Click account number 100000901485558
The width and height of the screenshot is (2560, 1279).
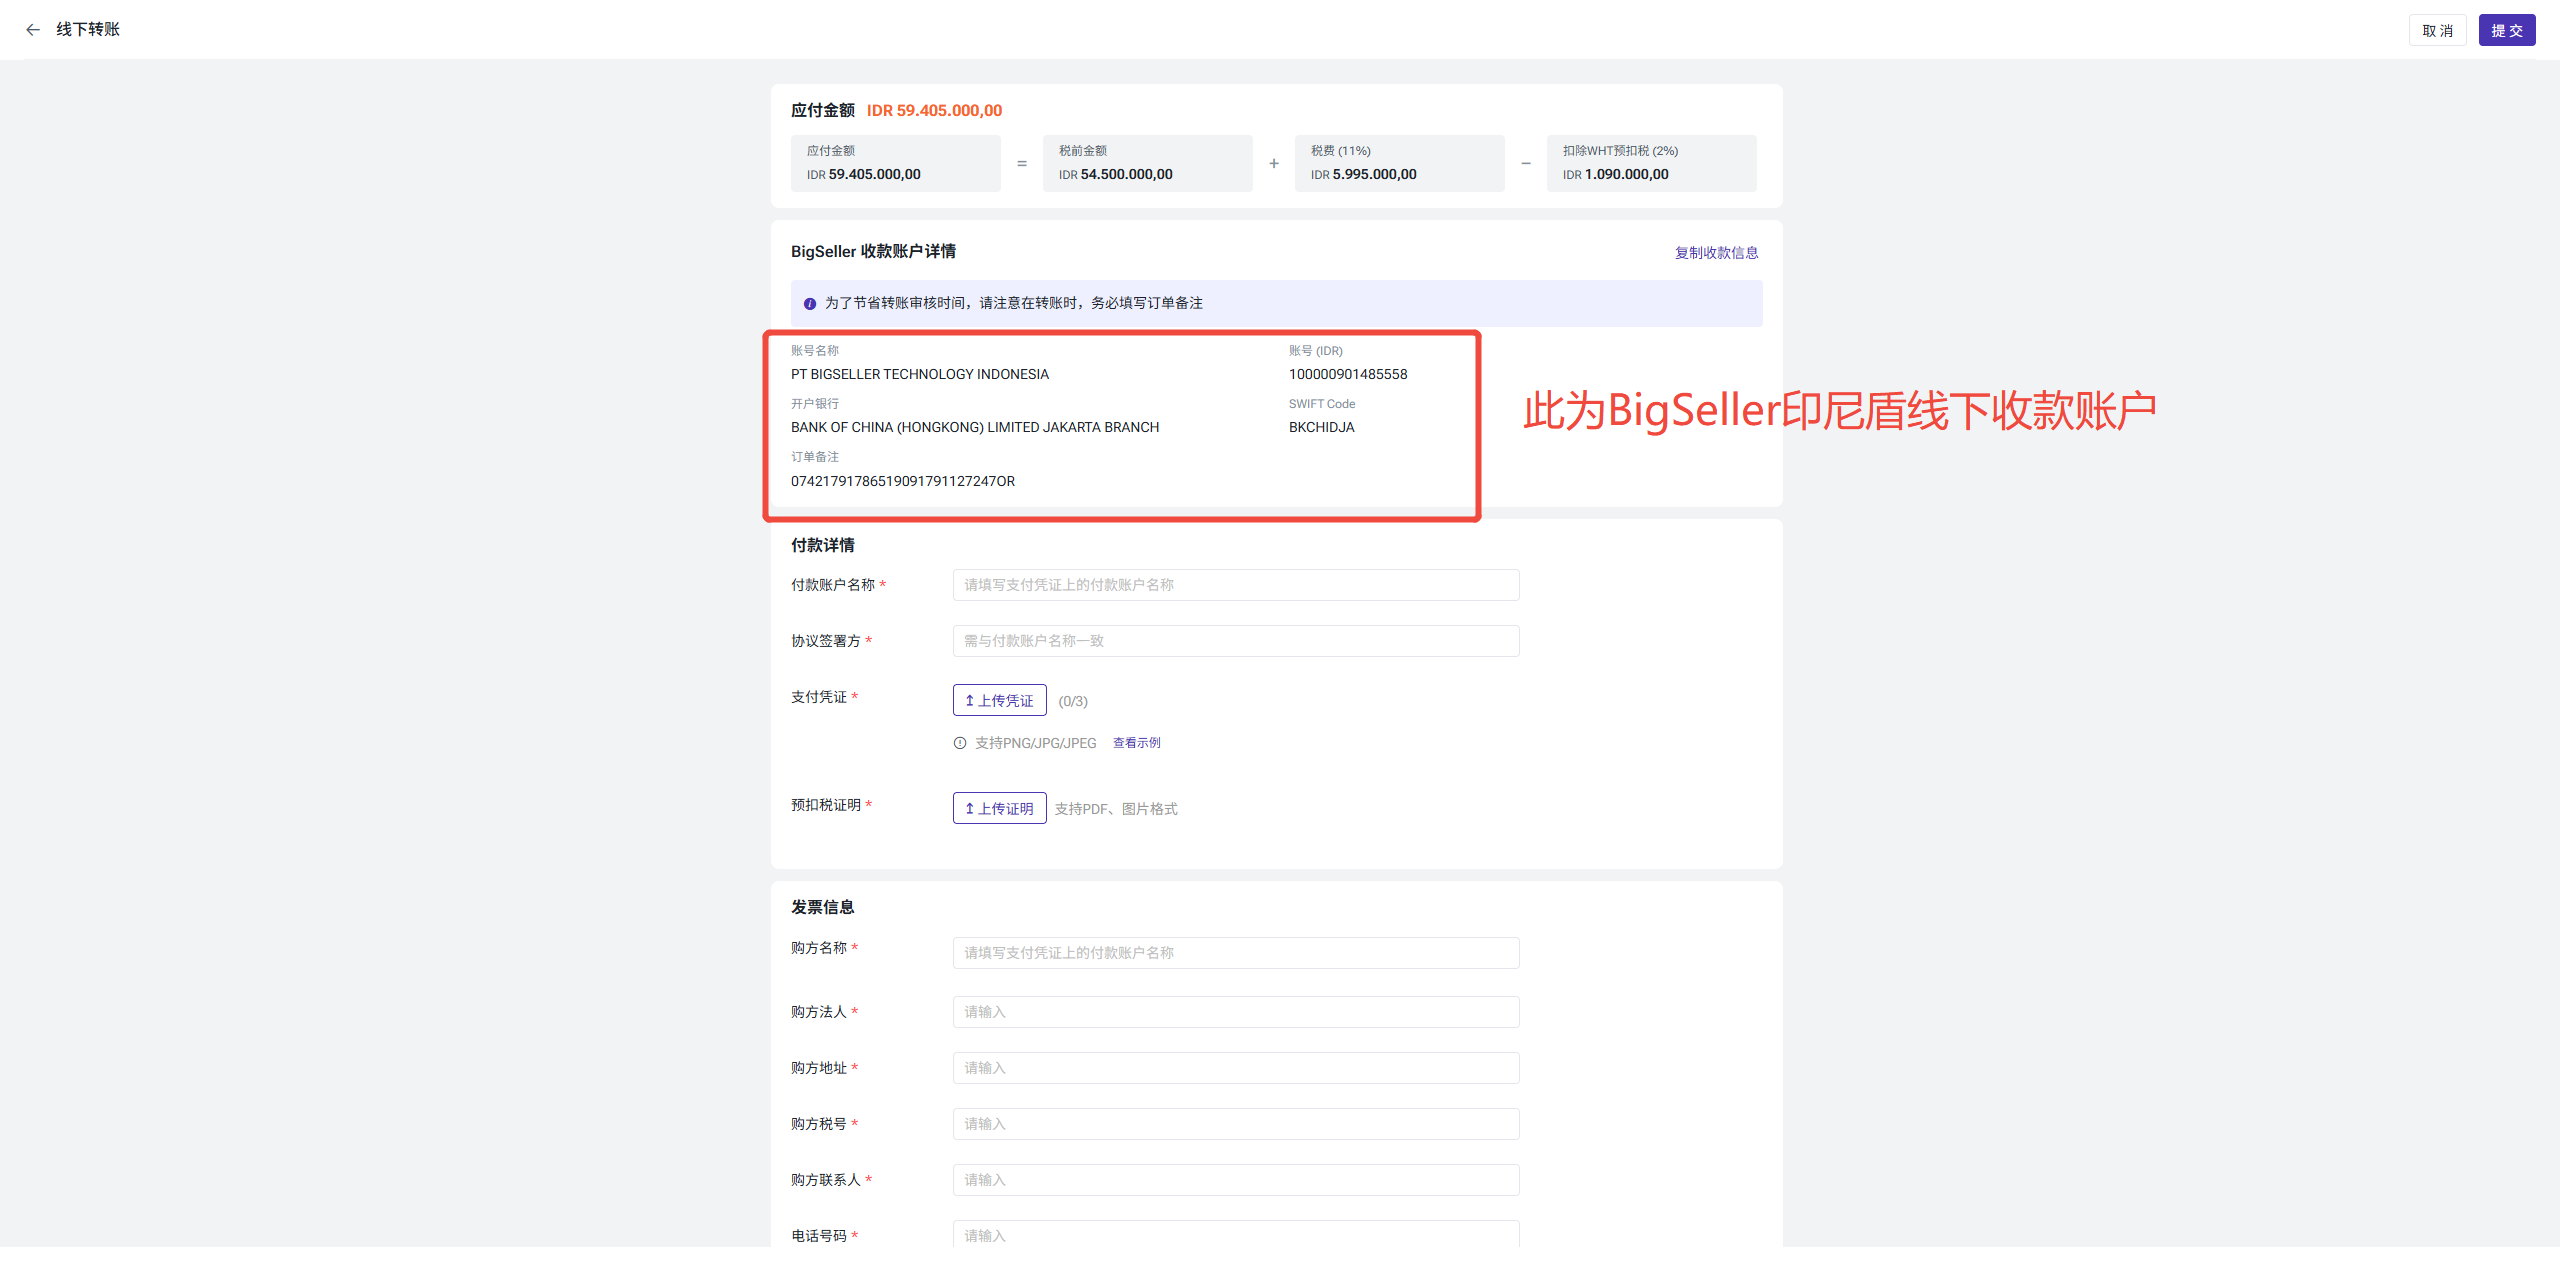coord(1348,374)
